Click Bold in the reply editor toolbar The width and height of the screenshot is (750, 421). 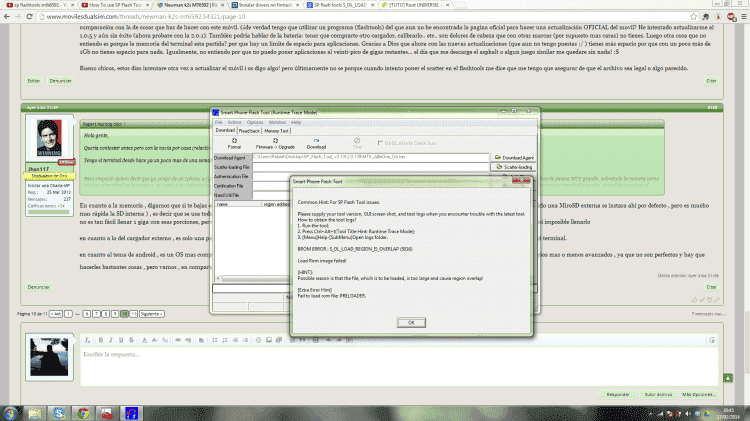[101, 340]
